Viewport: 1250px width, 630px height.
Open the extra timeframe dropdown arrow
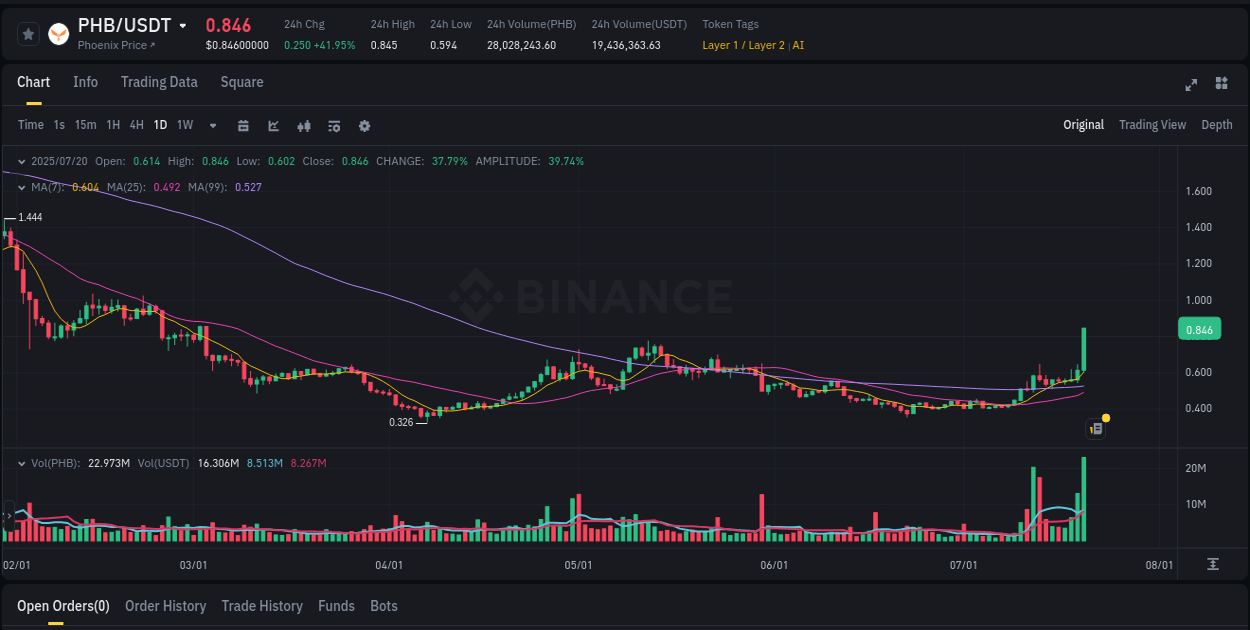coord(212,126)
